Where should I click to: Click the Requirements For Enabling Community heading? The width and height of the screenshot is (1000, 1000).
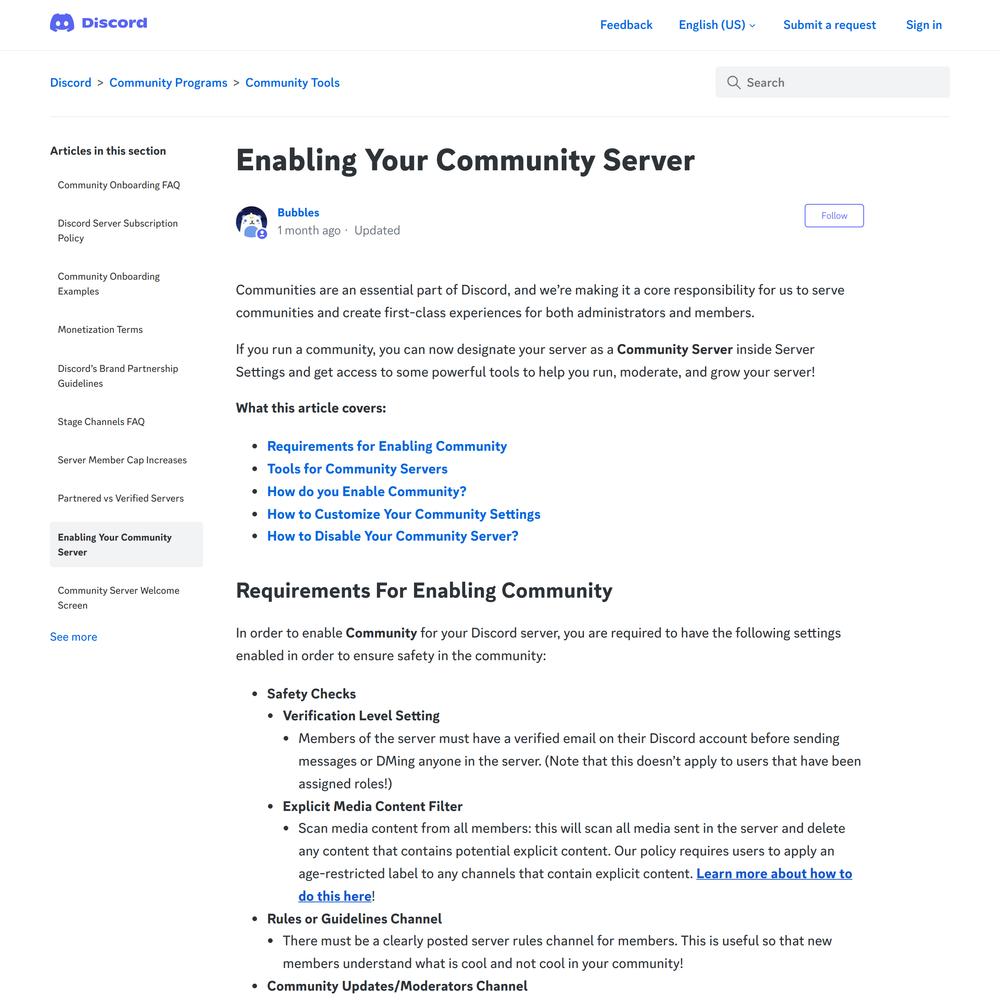[x=424, y=591]
